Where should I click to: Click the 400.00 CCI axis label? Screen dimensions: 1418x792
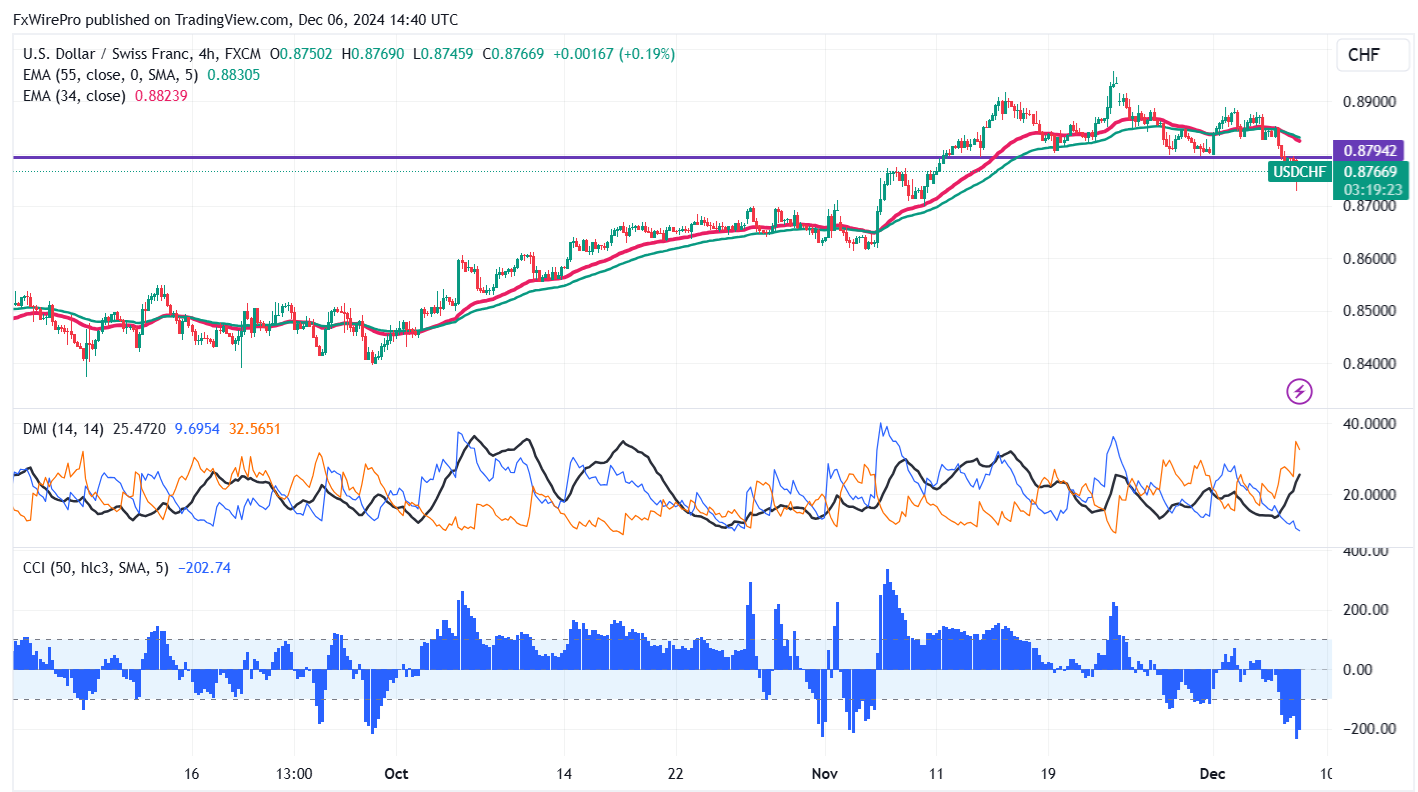(1365, 551)
